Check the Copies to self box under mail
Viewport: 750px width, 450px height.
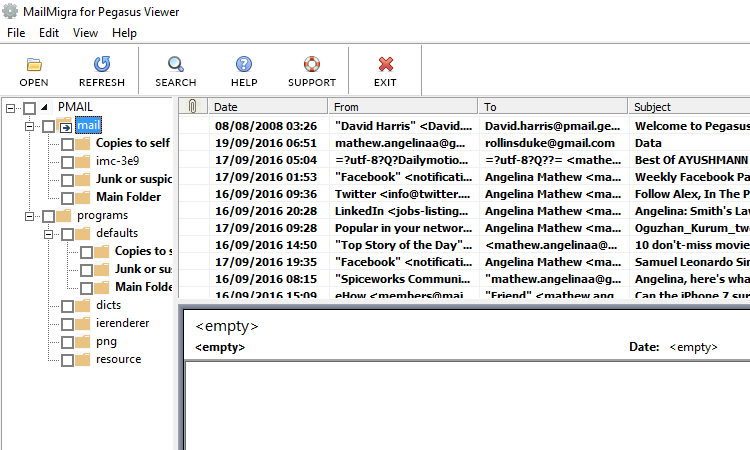67,144
